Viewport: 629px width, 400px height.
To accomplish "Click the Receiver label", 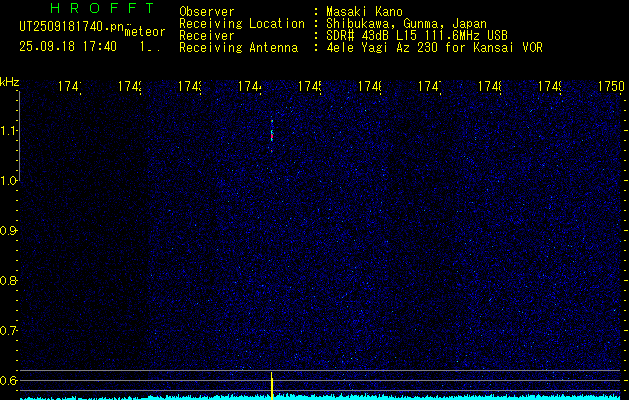I will [207, 36].
